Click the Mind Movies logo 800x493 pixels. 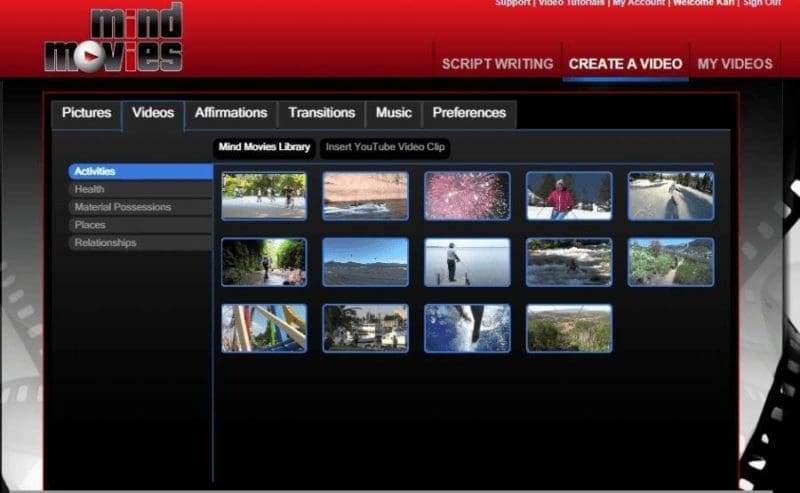point(113,38)
